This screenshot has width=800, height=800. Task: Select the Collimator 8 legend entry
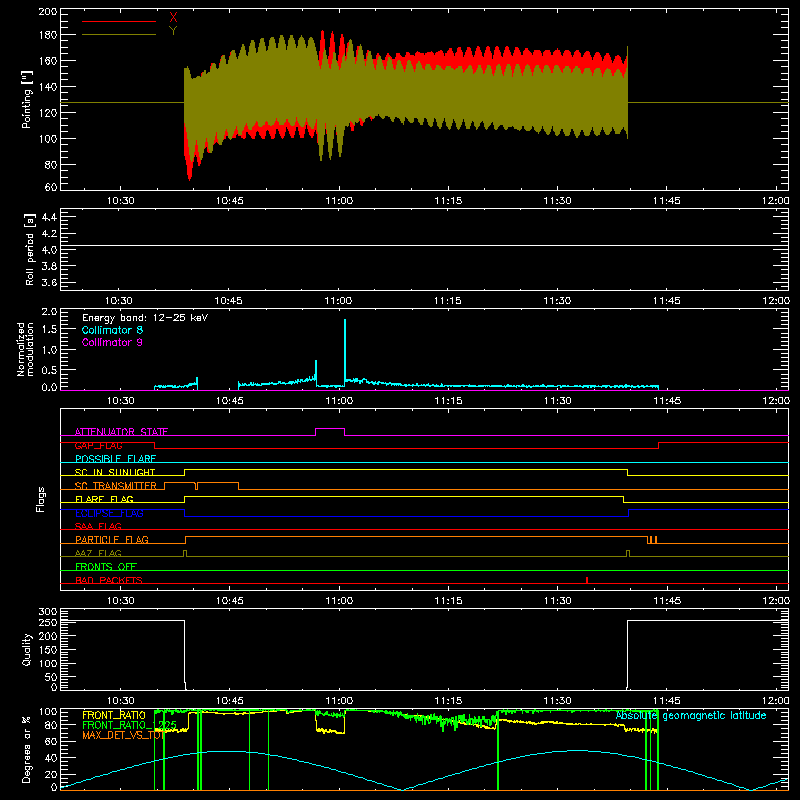tap(112, 330)
